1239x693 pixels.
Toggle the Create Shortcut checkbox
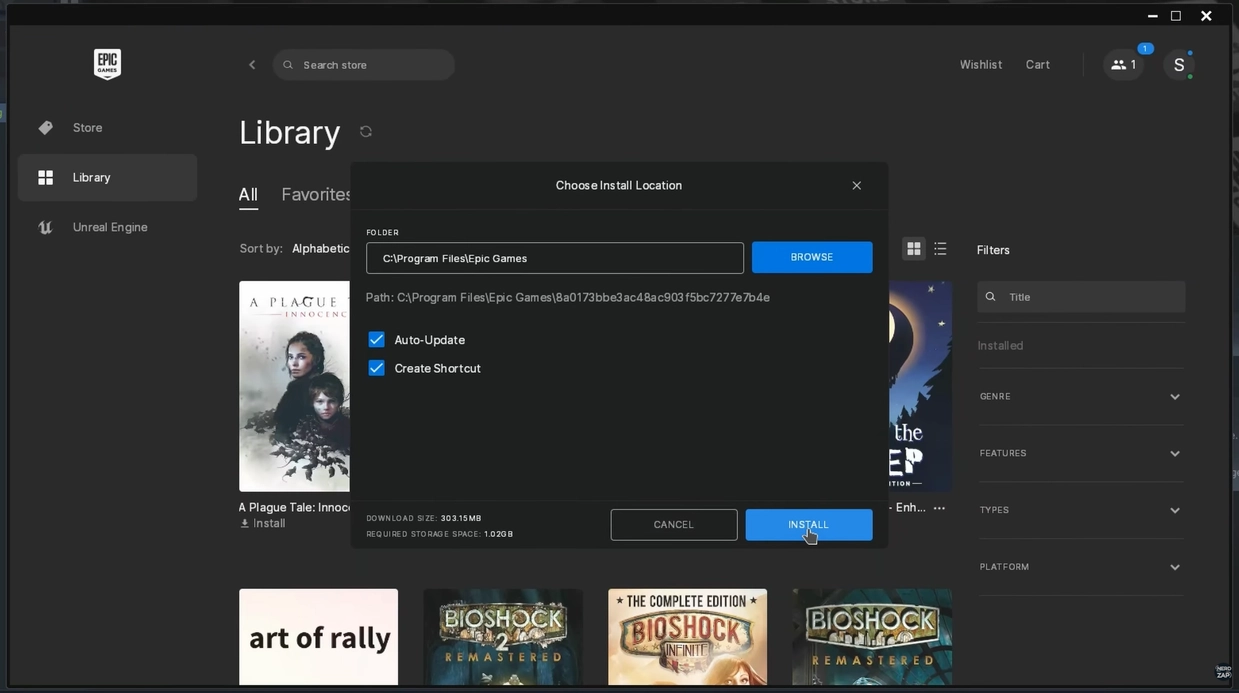[377, 368]
